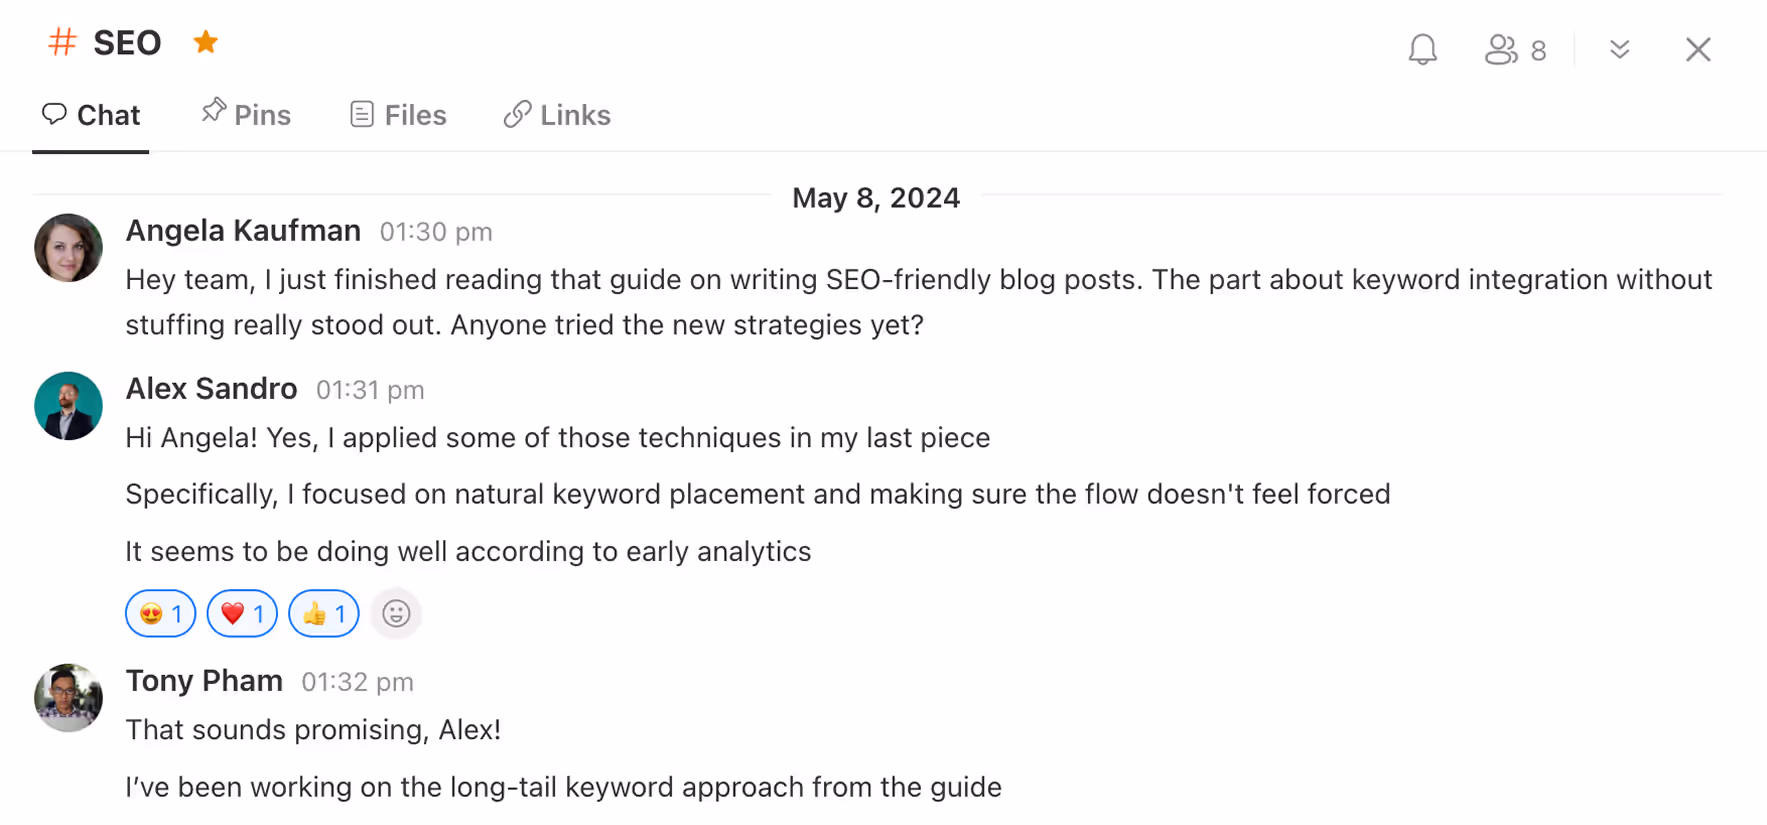Open the channel members list

coord(1515,49)
